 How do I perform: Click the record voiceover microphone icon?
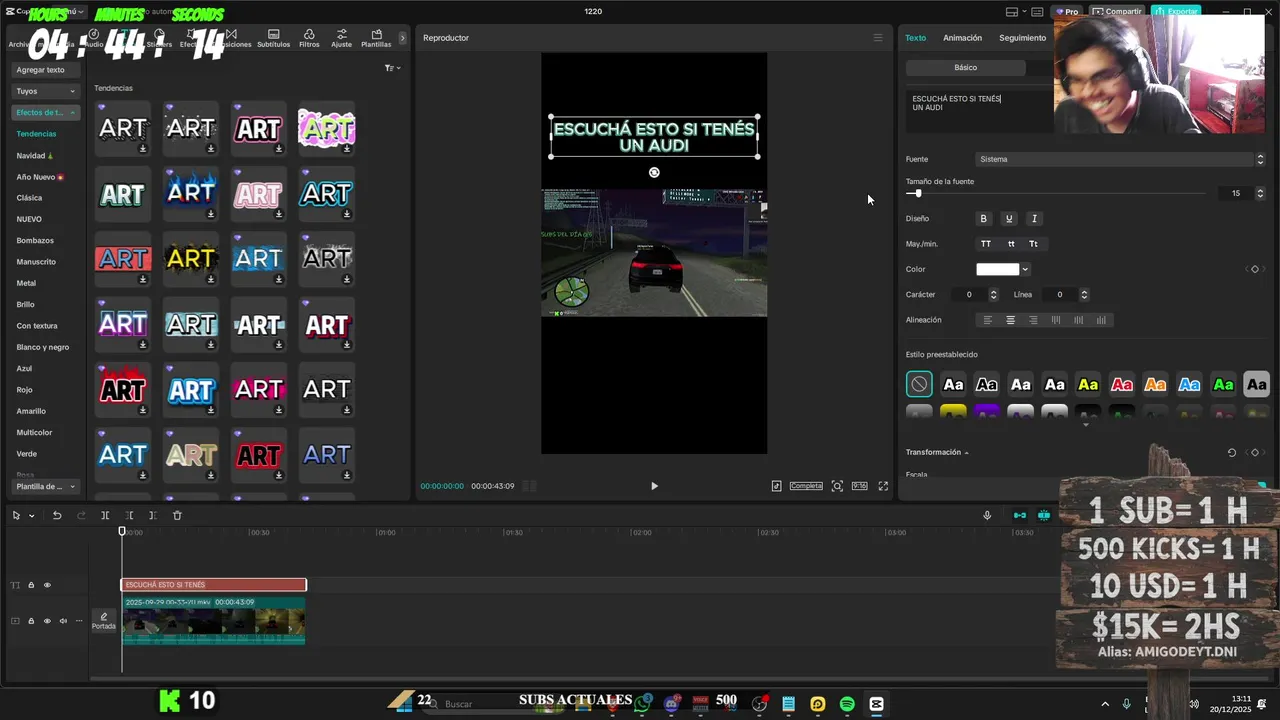point(987,515)
